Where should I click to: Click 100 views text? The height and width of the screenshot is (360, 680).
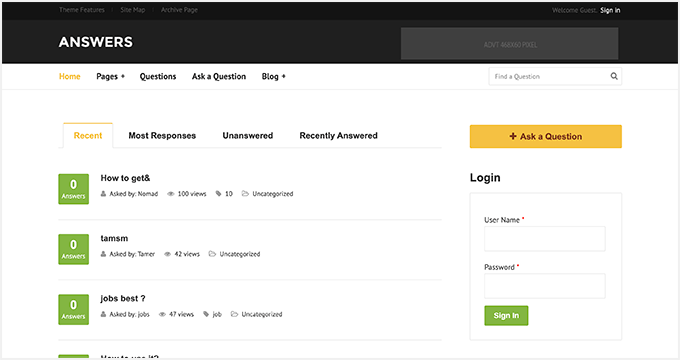[192, 194]
